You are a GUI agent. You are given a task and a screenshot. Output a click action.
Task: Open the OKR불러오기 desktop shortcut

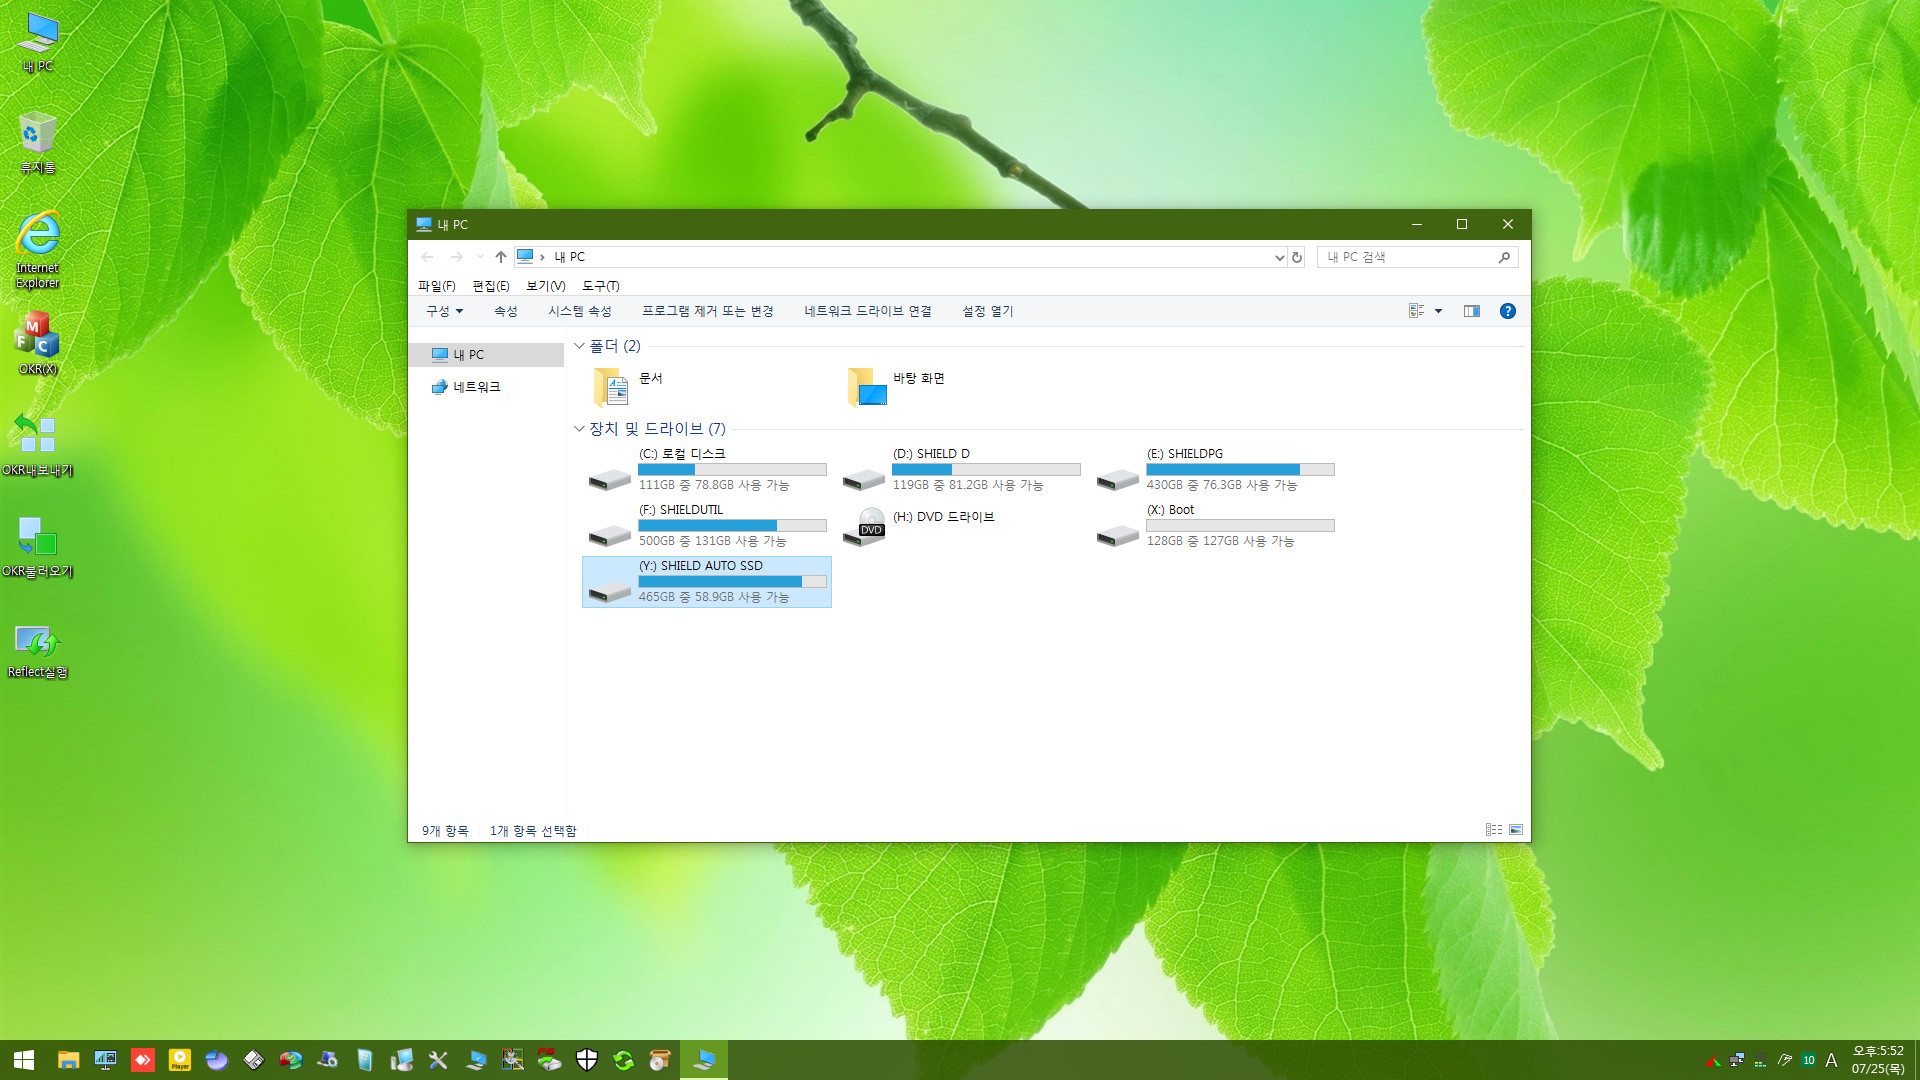point(38,547)
